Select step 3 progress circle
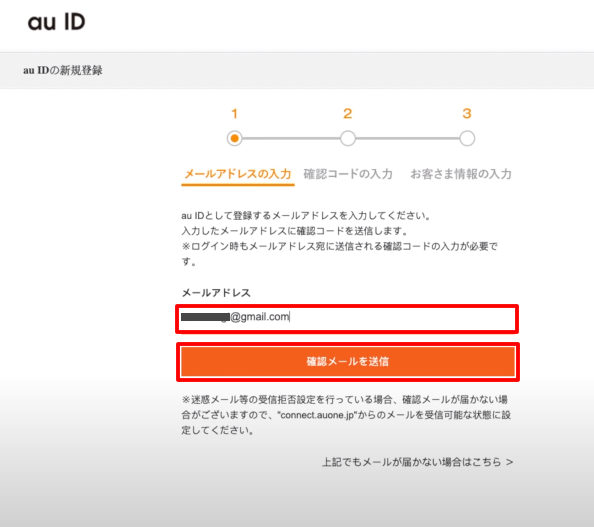594x527 pixels. pyautogui.click(x=467, y=138)
